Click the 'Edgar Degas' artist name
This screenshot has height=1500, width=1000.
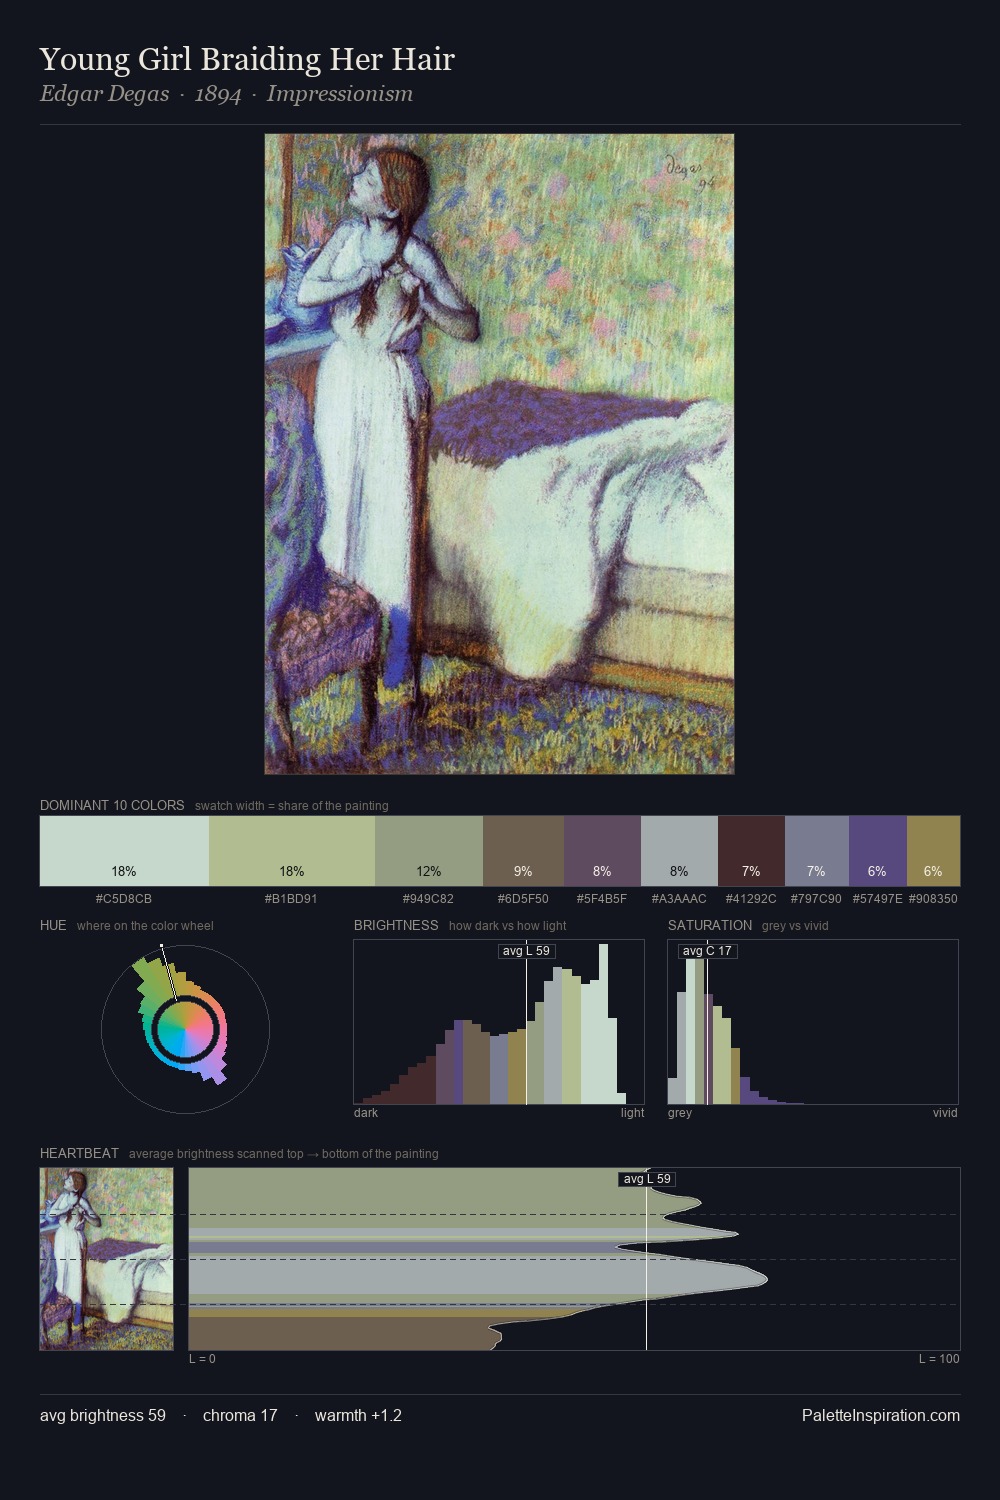pos(104,94)
